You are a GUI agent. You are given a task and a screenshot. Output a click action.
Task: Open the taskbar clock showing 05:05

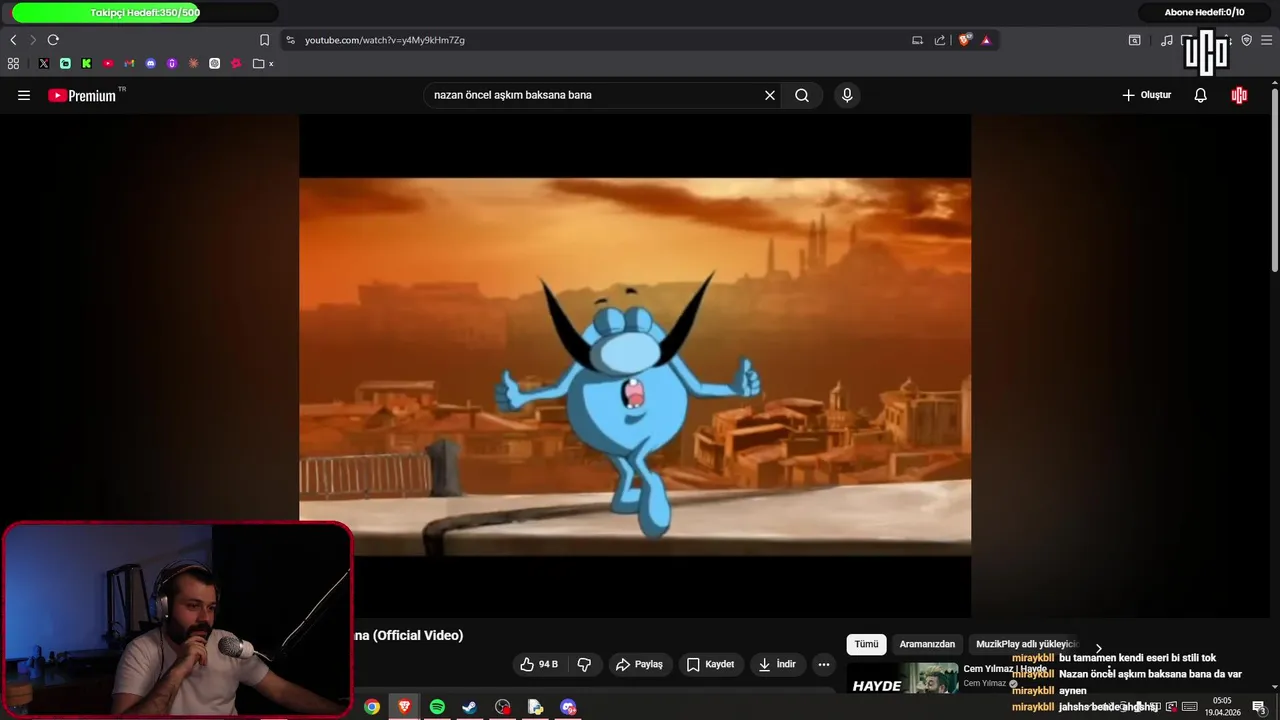click(1222, 707)
